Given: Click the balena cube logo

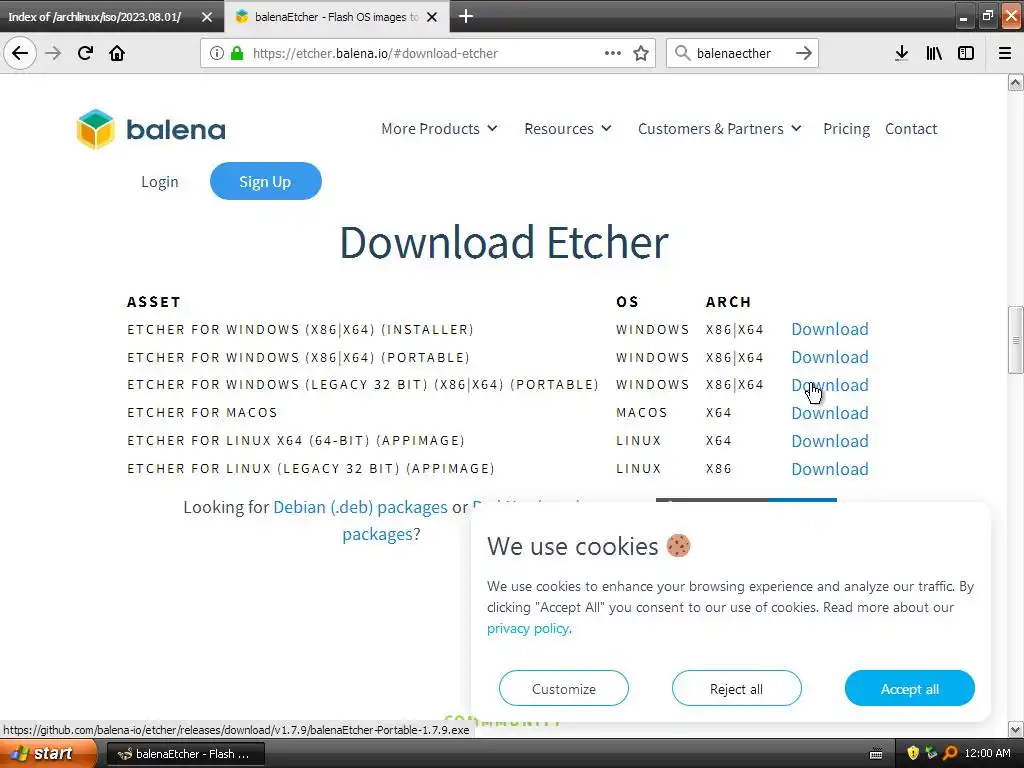Looking at the screenshot, I should click(95, 129).
